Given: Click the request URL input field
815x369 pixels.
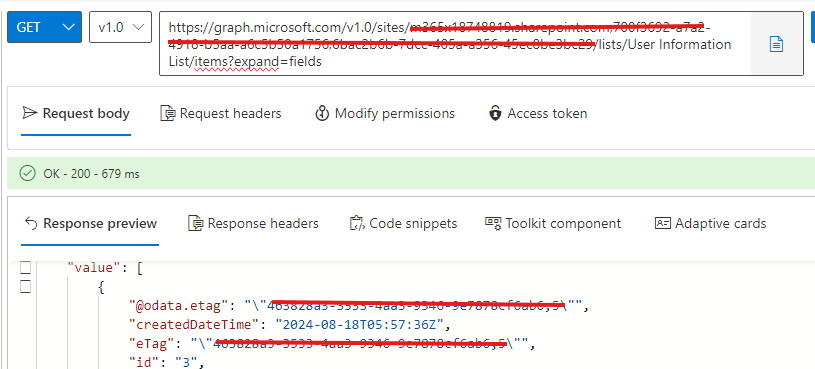Looking at the screenshot, I should (455, 44).
